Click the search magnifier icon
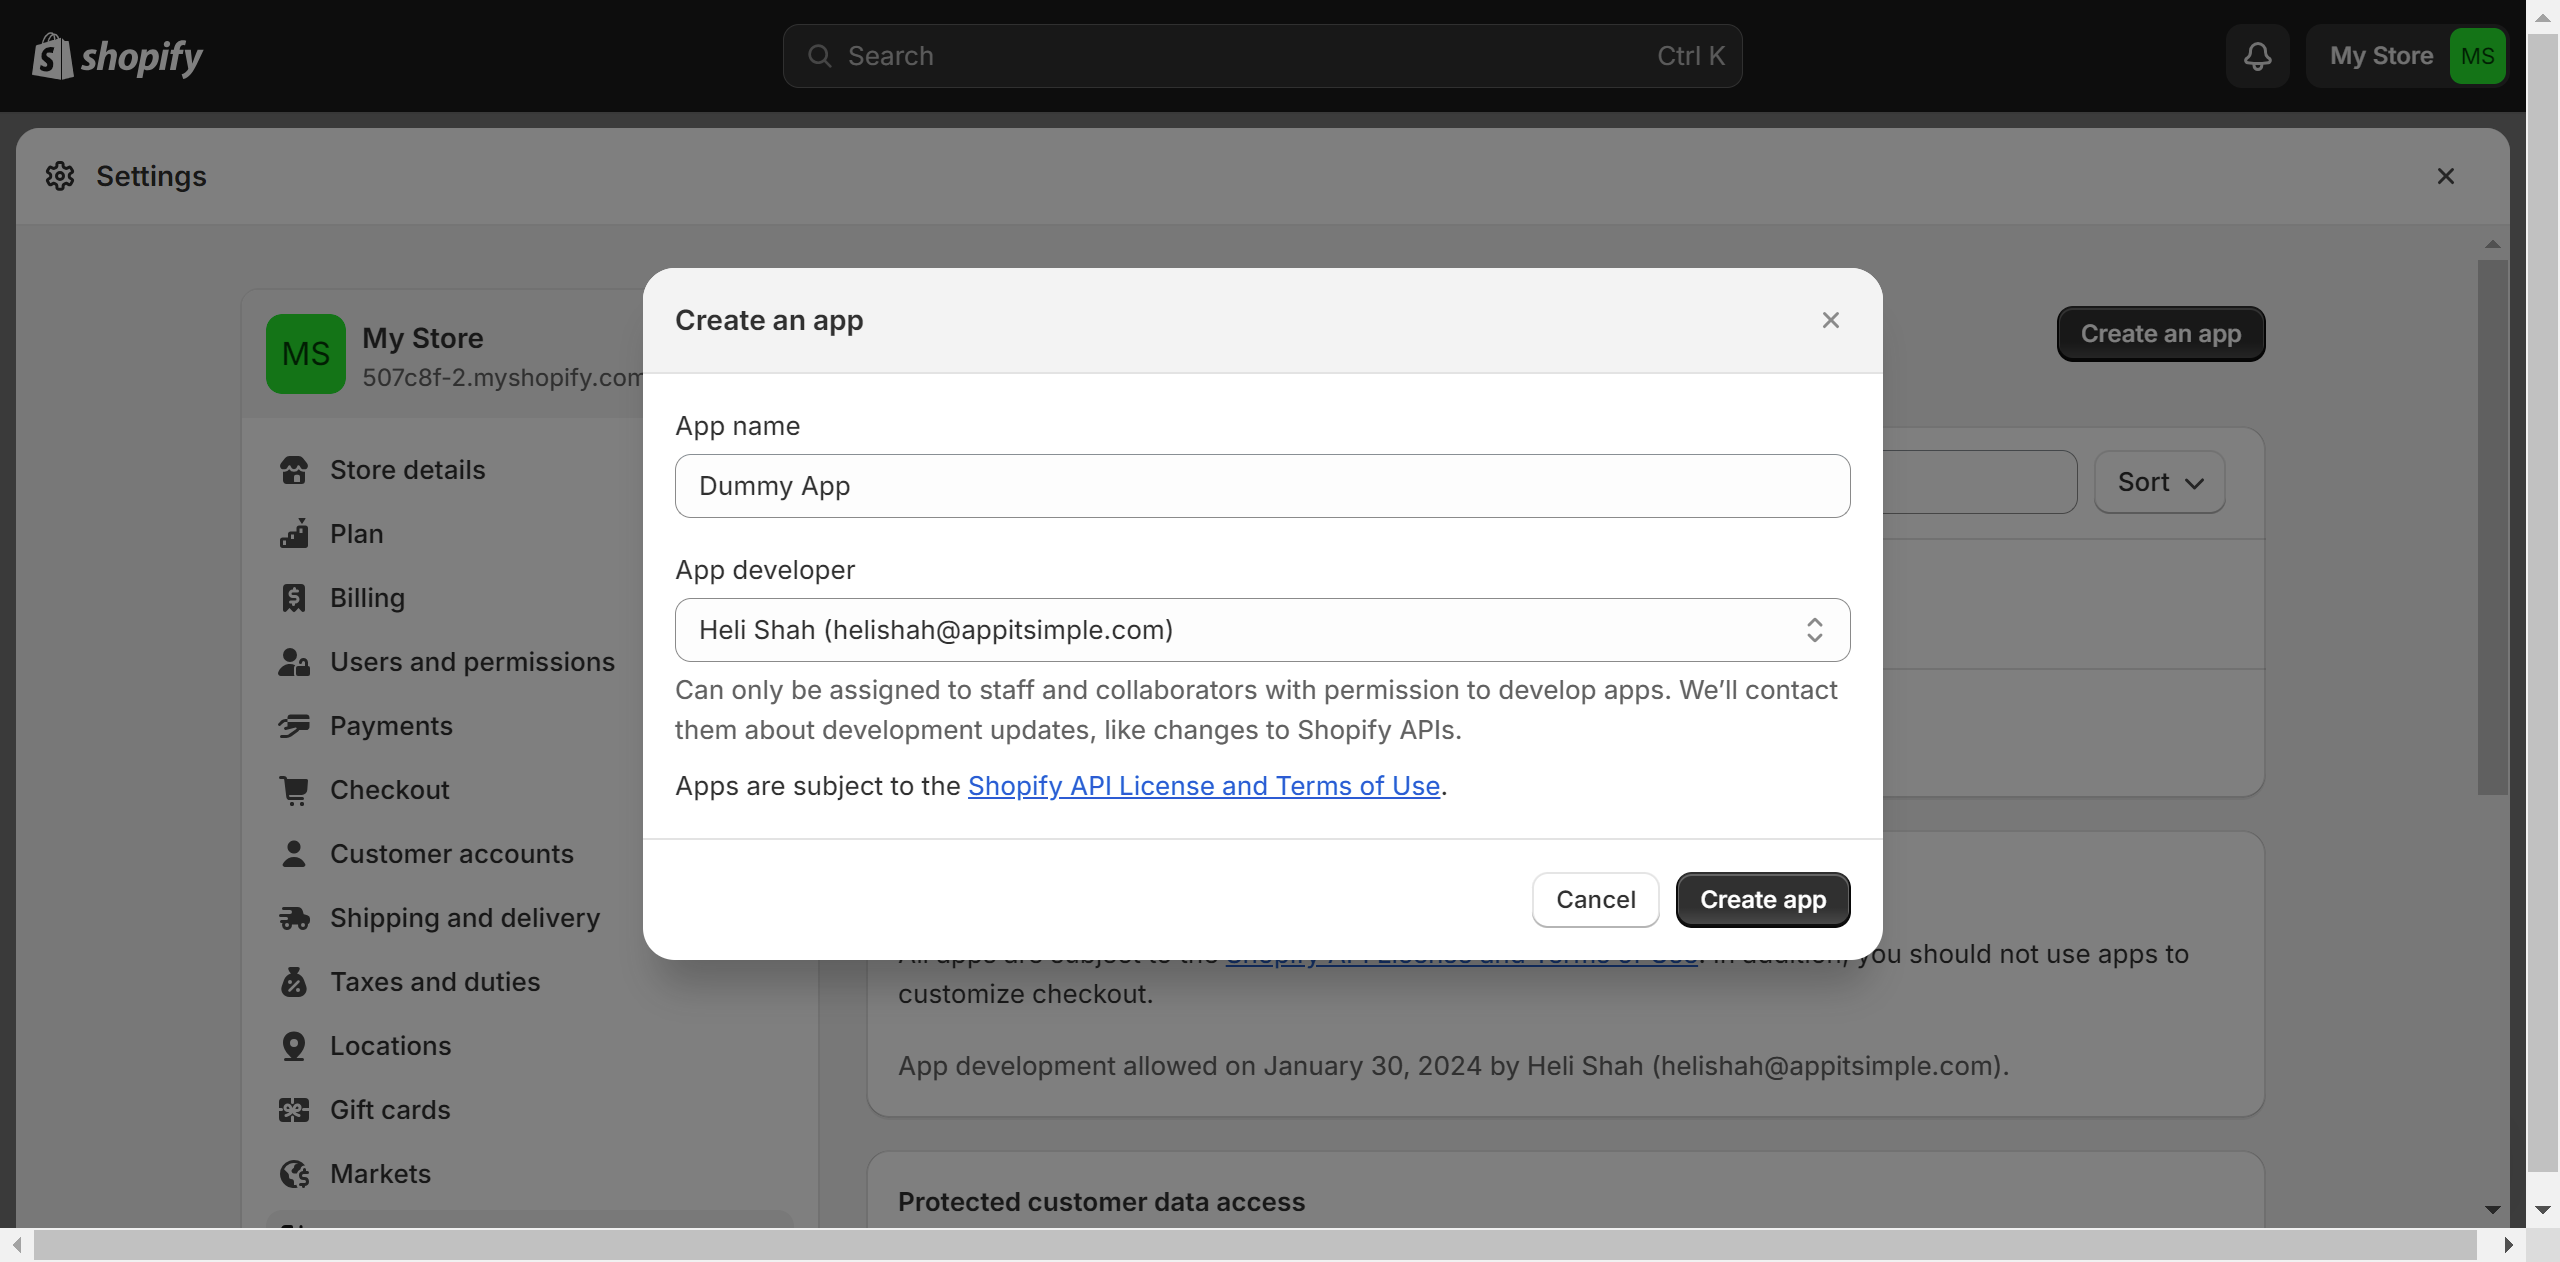The image size is (2560, 1262). pos(819,56)
